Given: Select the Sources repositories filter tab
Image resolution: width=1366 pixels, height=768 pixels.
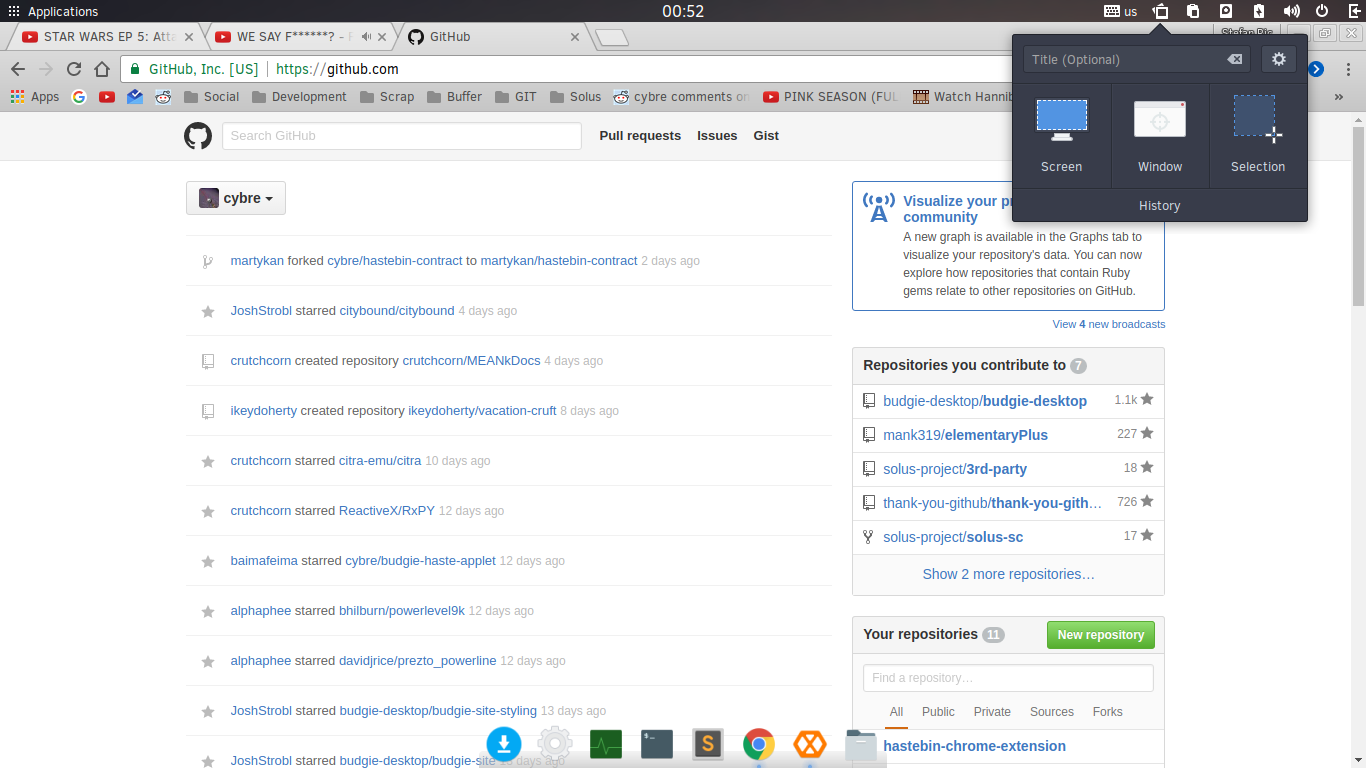Looking at the screenshot, I should click(1052, 712).
